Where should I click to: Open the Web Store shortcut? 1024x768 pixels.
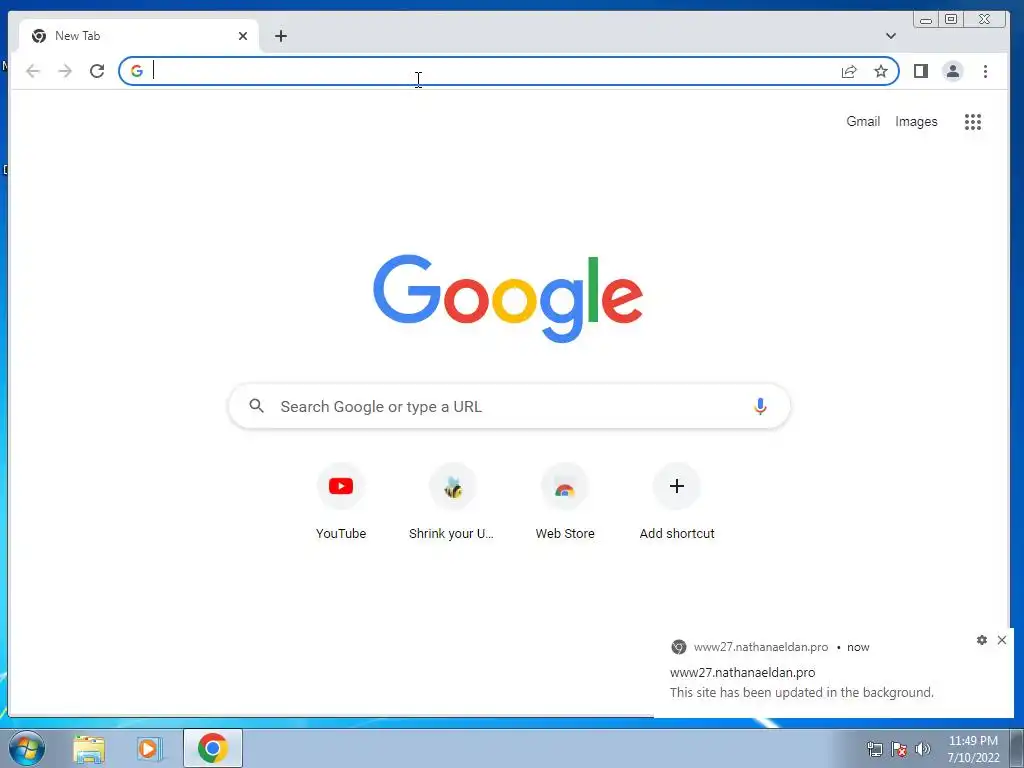point(565,502)
